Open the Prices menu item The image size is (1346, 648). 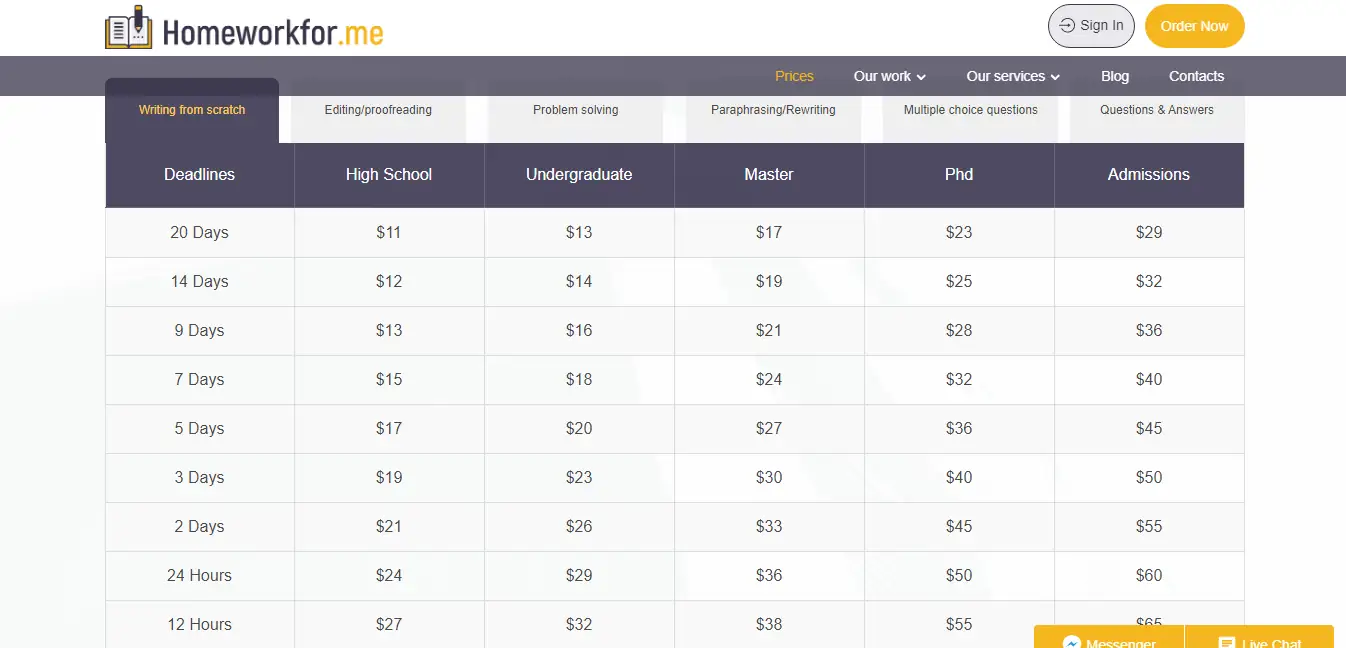point(794,76)
